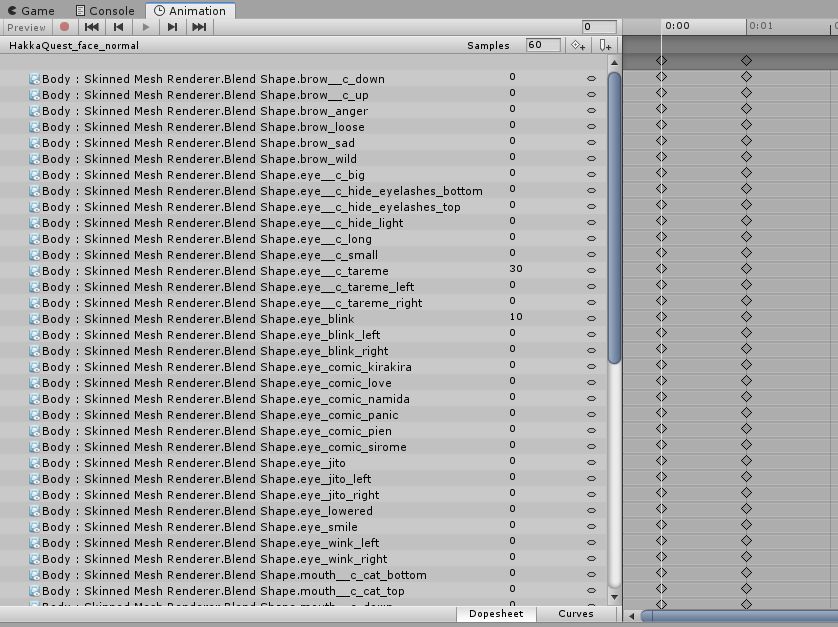The image size is (838, 627).
Task: Toggle Preview mode on
Action: coord(26,27)
